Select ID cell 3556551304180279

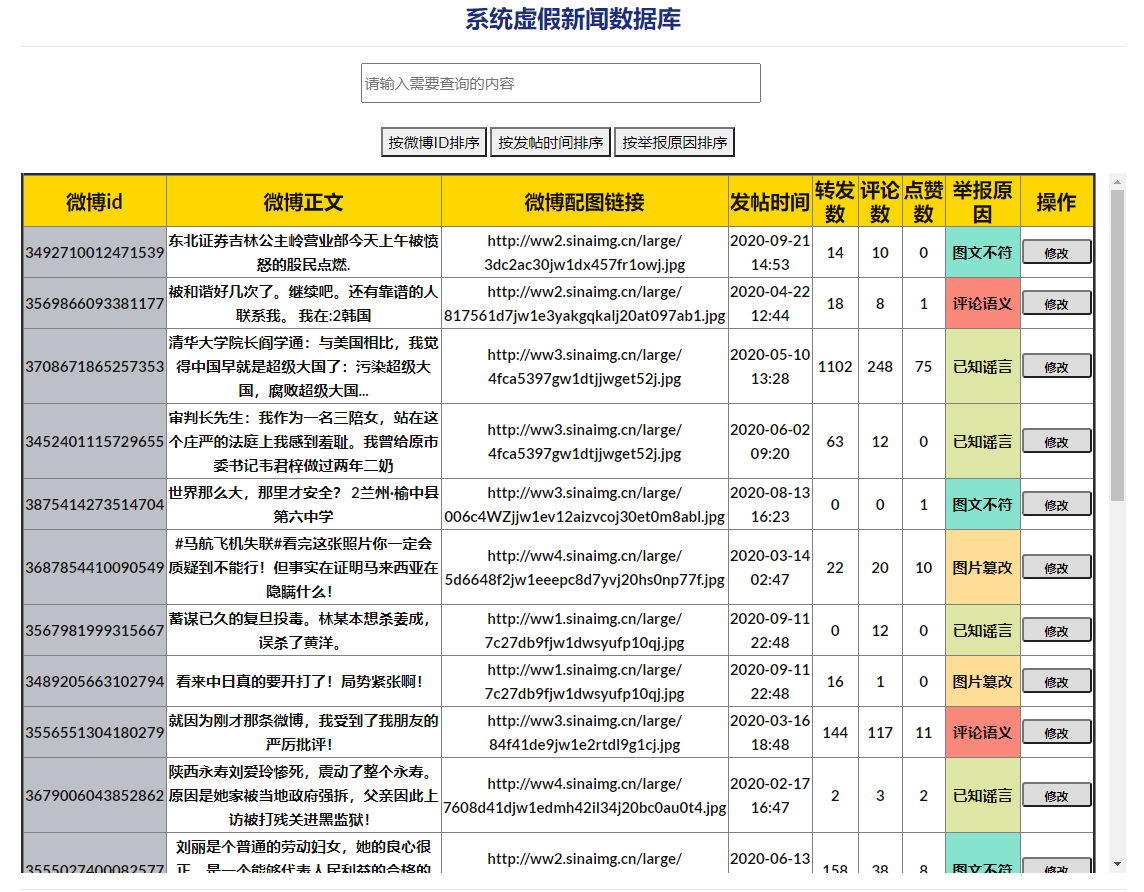click(95, 732)
